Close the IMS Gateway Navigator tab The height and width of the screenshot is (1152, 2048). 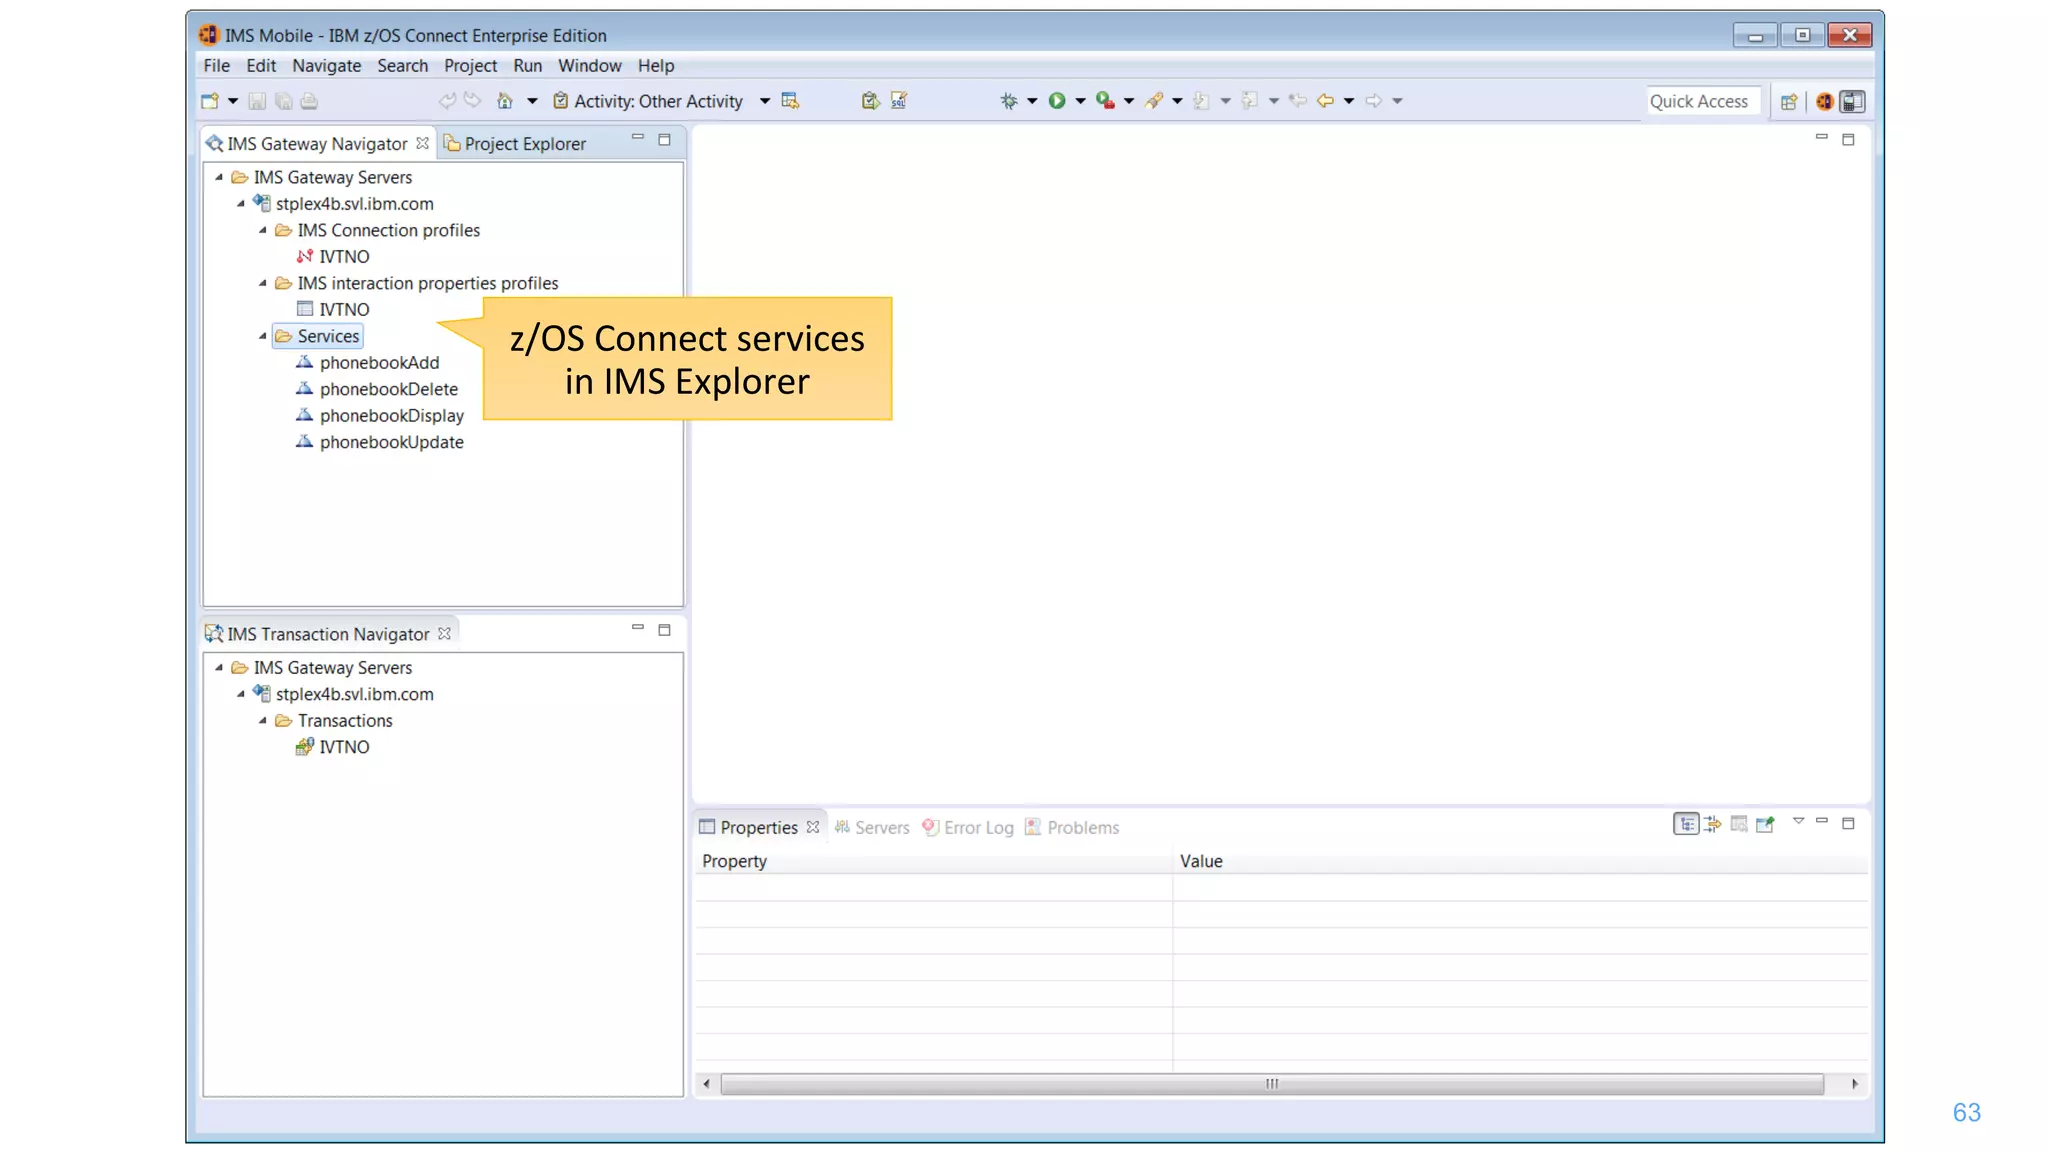pyautogui.click(x=423, y=143)
